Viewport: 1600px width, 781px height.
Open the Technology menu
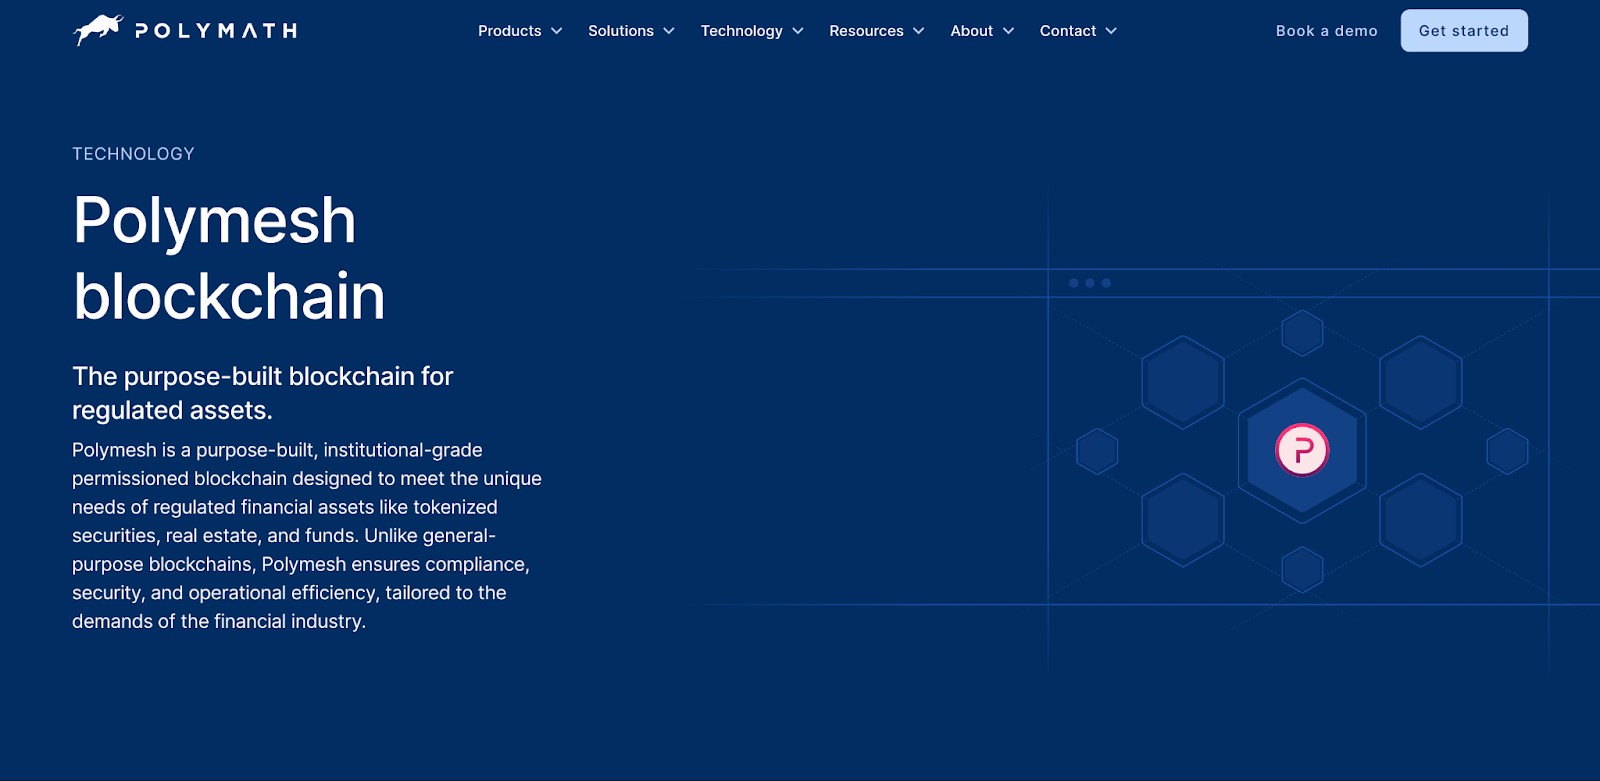point(752,31)
